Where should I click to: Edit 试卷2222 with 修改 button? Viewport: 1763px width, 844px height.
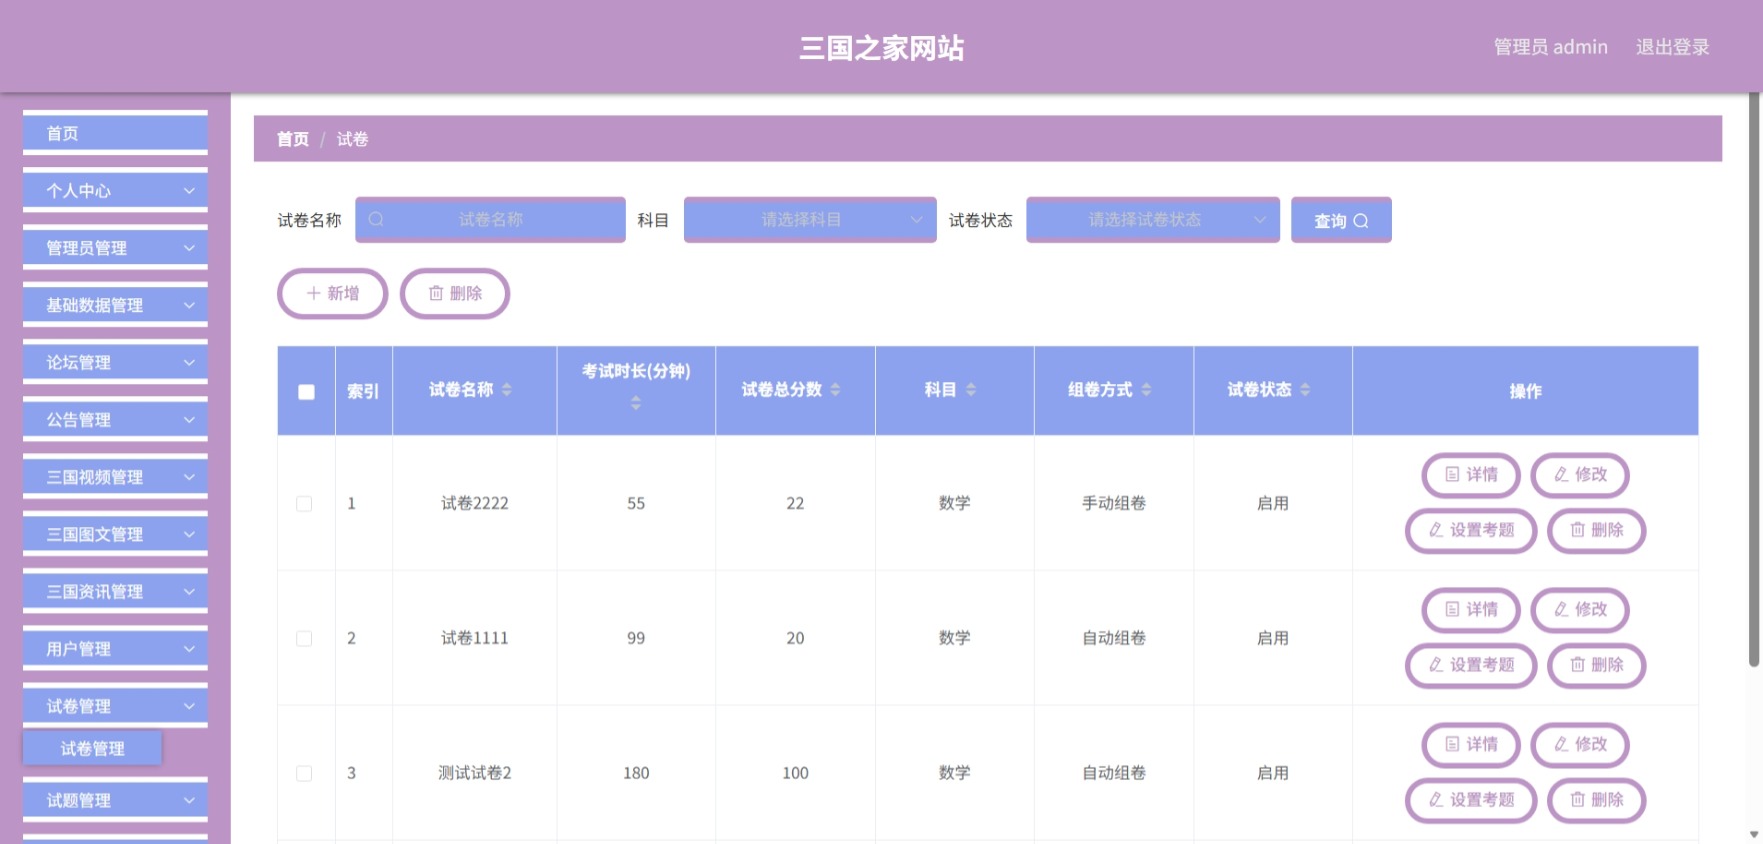(x=1580, y=475)
